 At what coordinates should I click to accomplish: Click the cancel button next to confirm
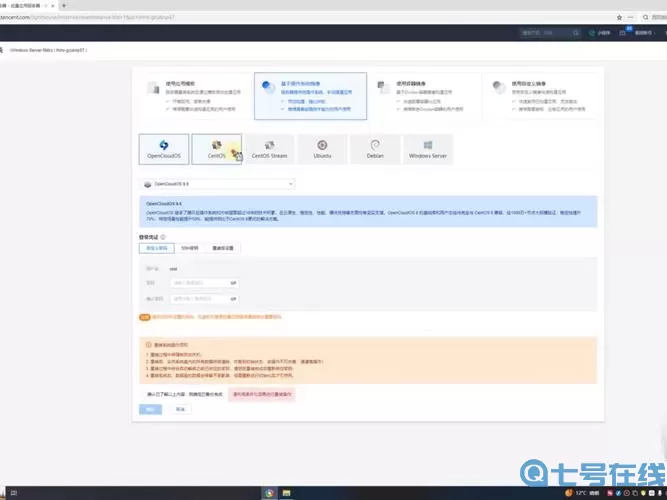pos(180,409)
